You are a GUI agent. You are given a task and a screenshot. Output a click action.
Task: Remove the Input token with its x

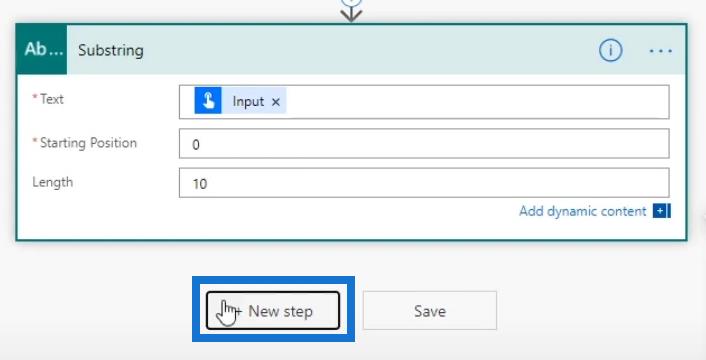click(276, 102)
